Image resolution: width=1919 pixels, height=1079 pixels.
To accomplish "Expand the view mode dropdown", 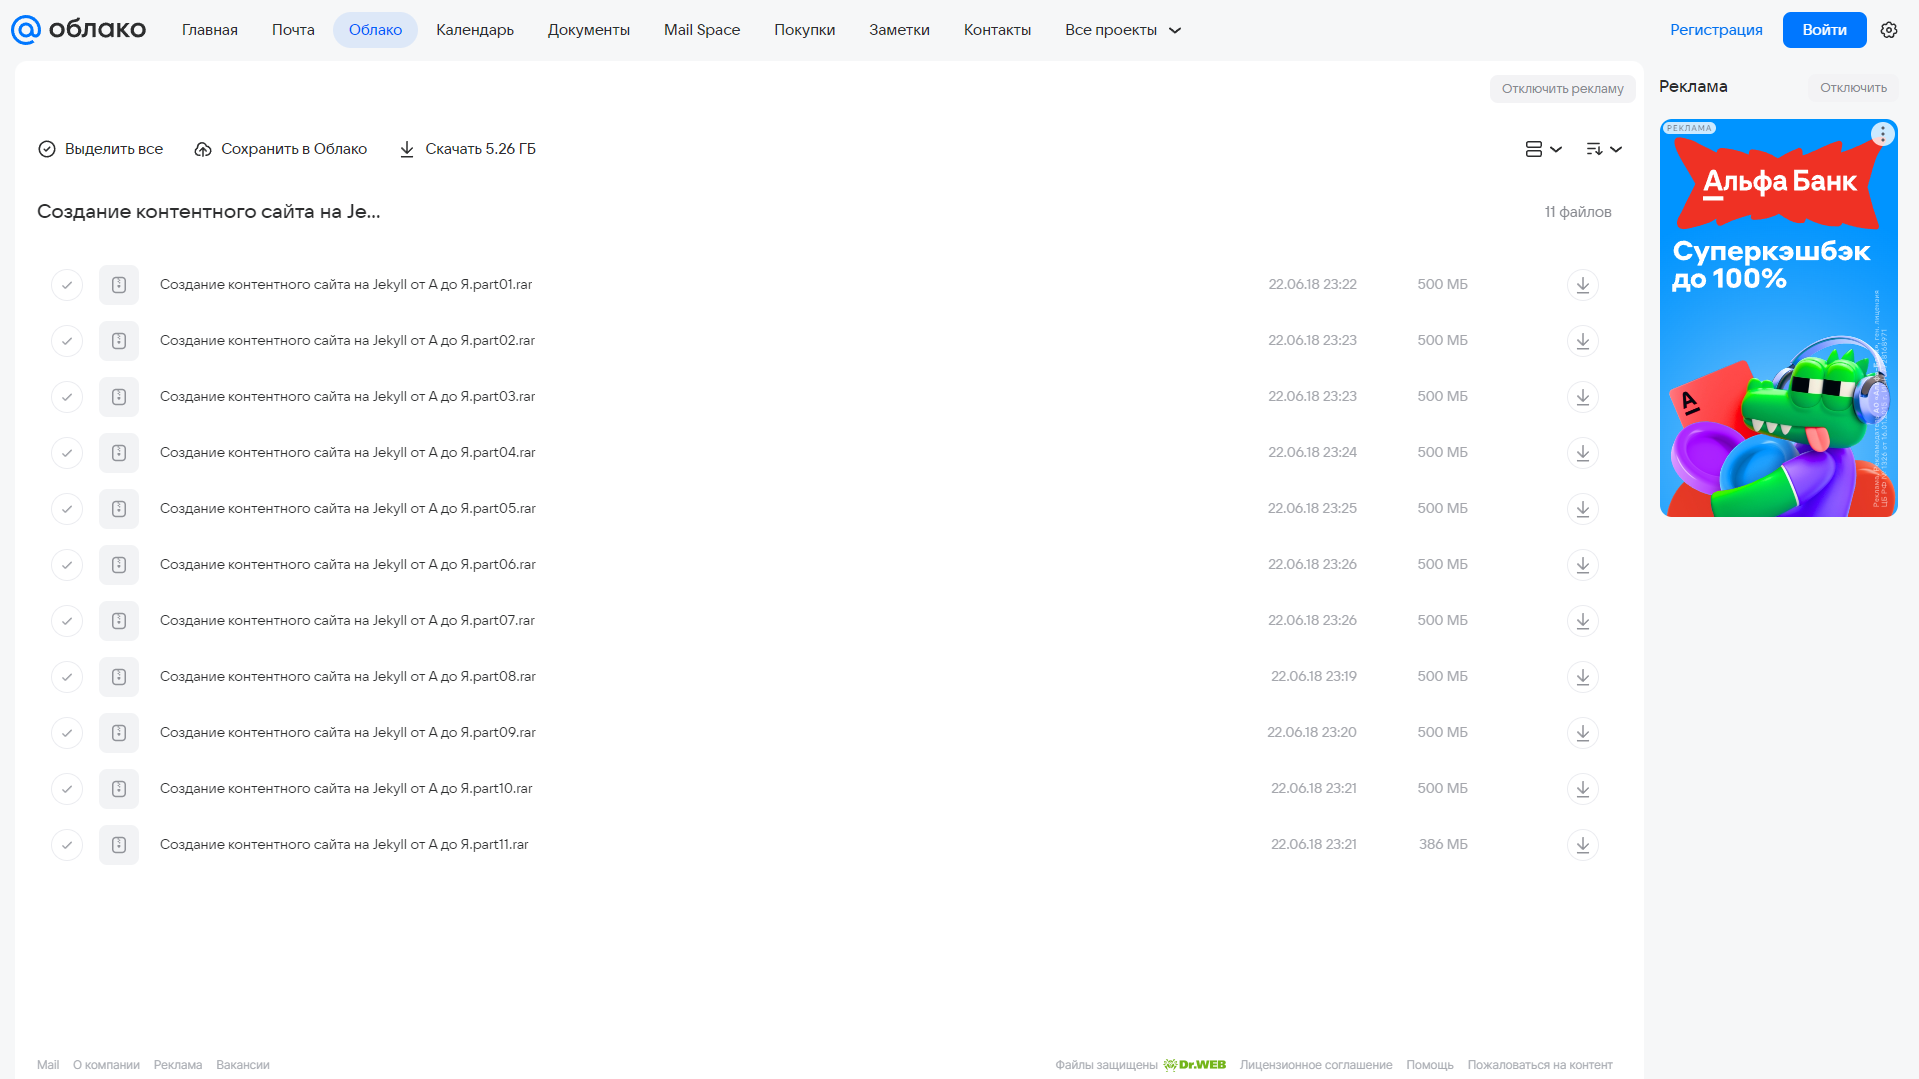I will coord(1543,149).
